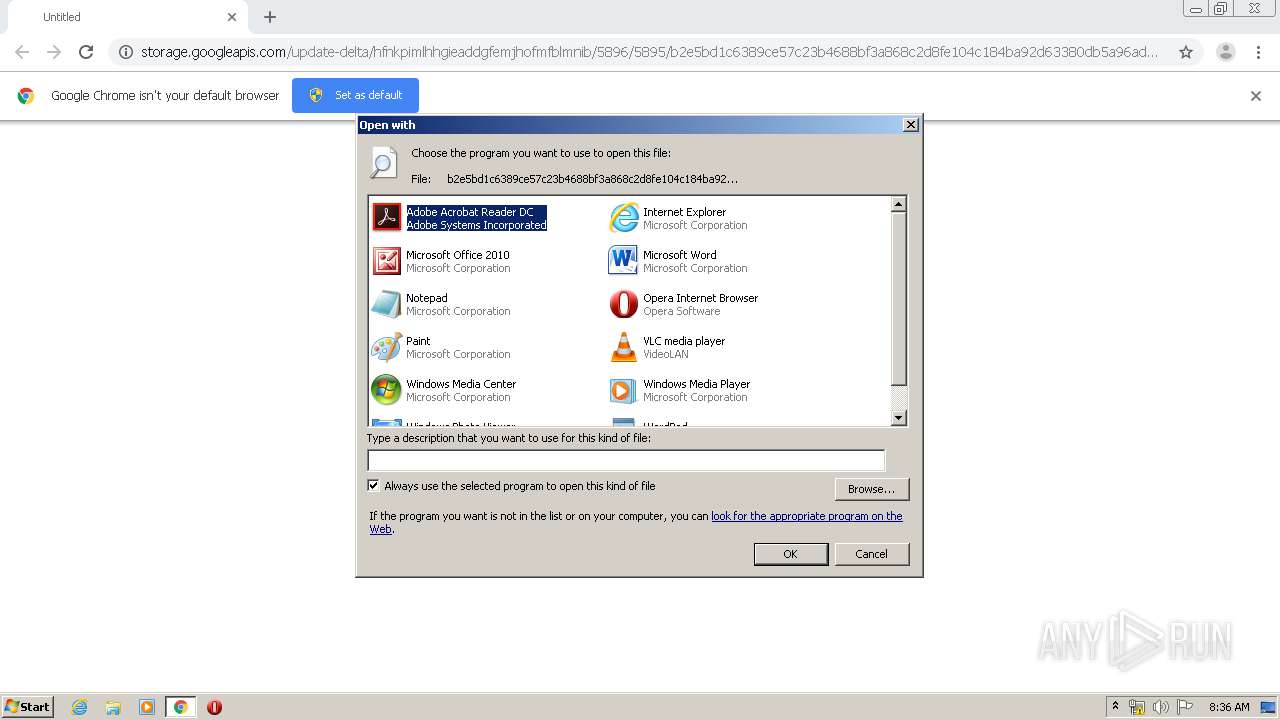This screenshot has width=1280, height=720.
Task: Choose the Notepad program icon
Action: click(386, 304)
